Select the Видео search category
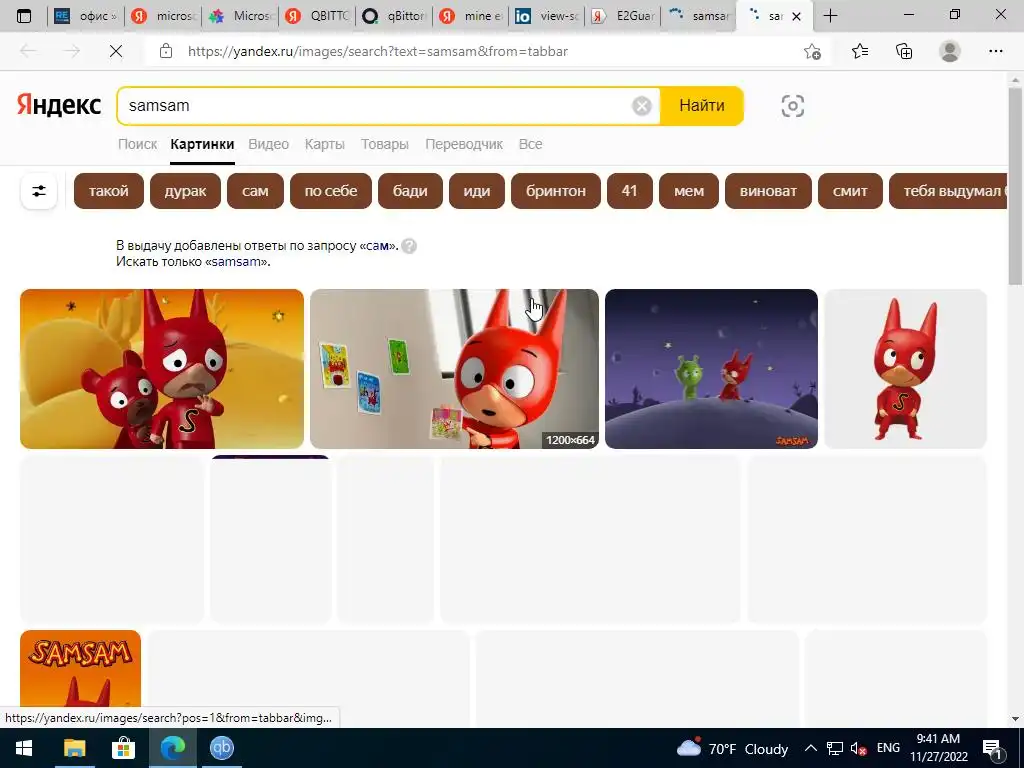This screenshot has width=1024, height=768. point(268,144)
